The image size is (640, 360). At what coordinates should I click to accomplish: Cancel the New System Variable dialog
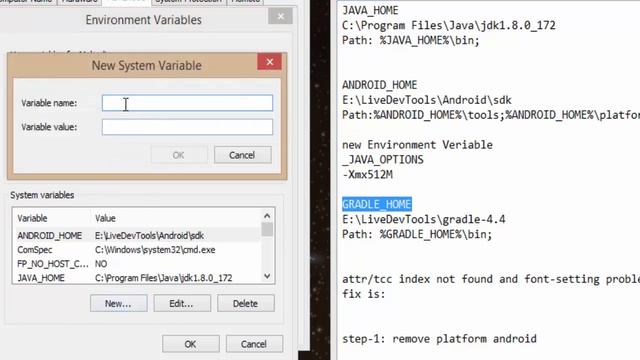coord(242,155)
